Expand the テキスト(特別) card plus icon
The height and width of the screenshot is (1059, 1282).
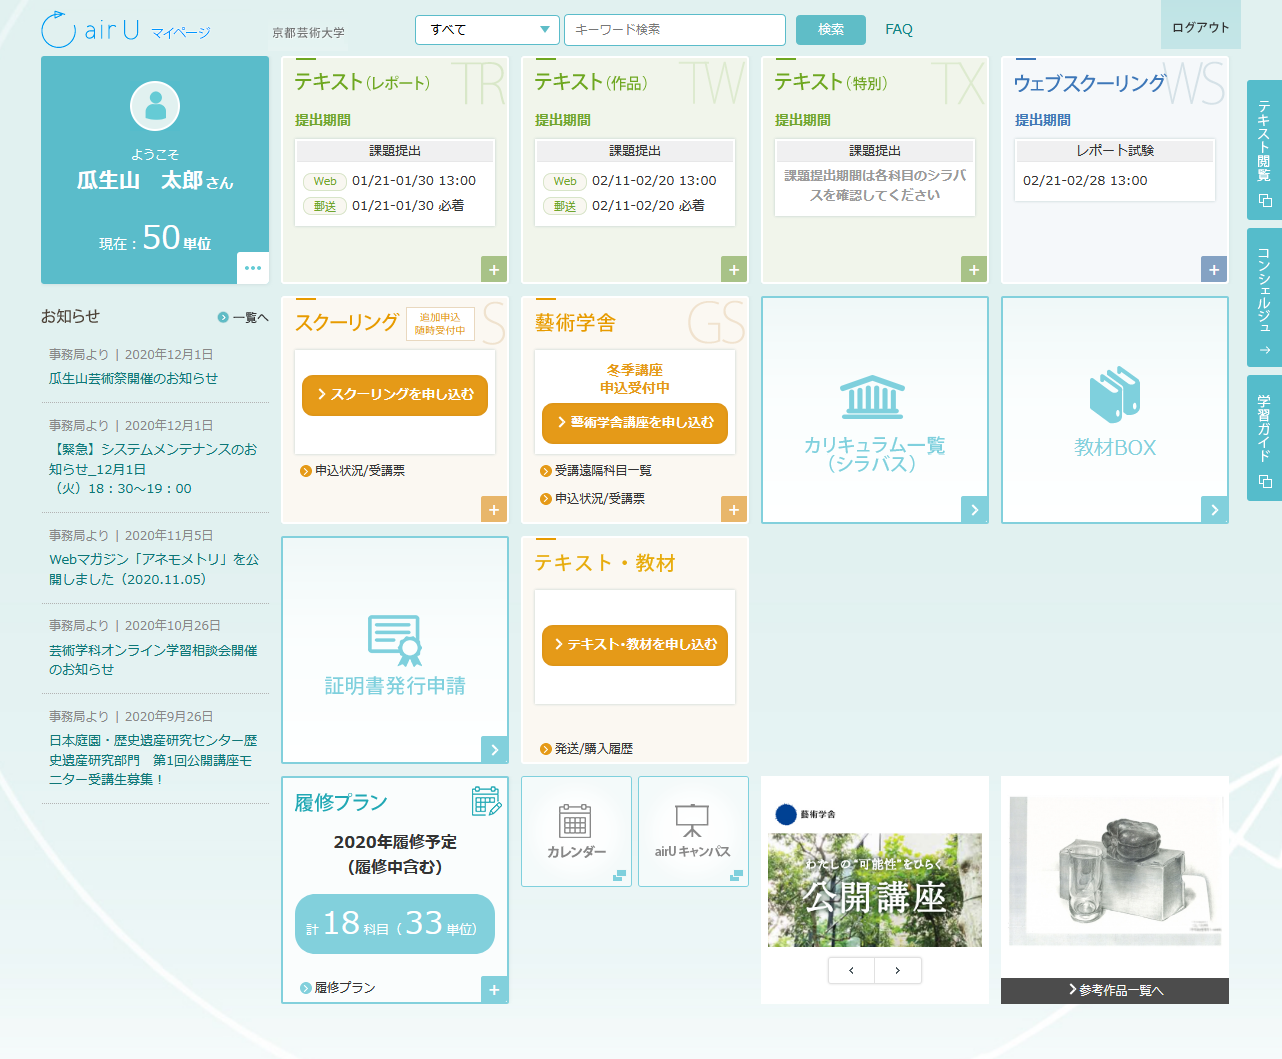pos(974,270)
